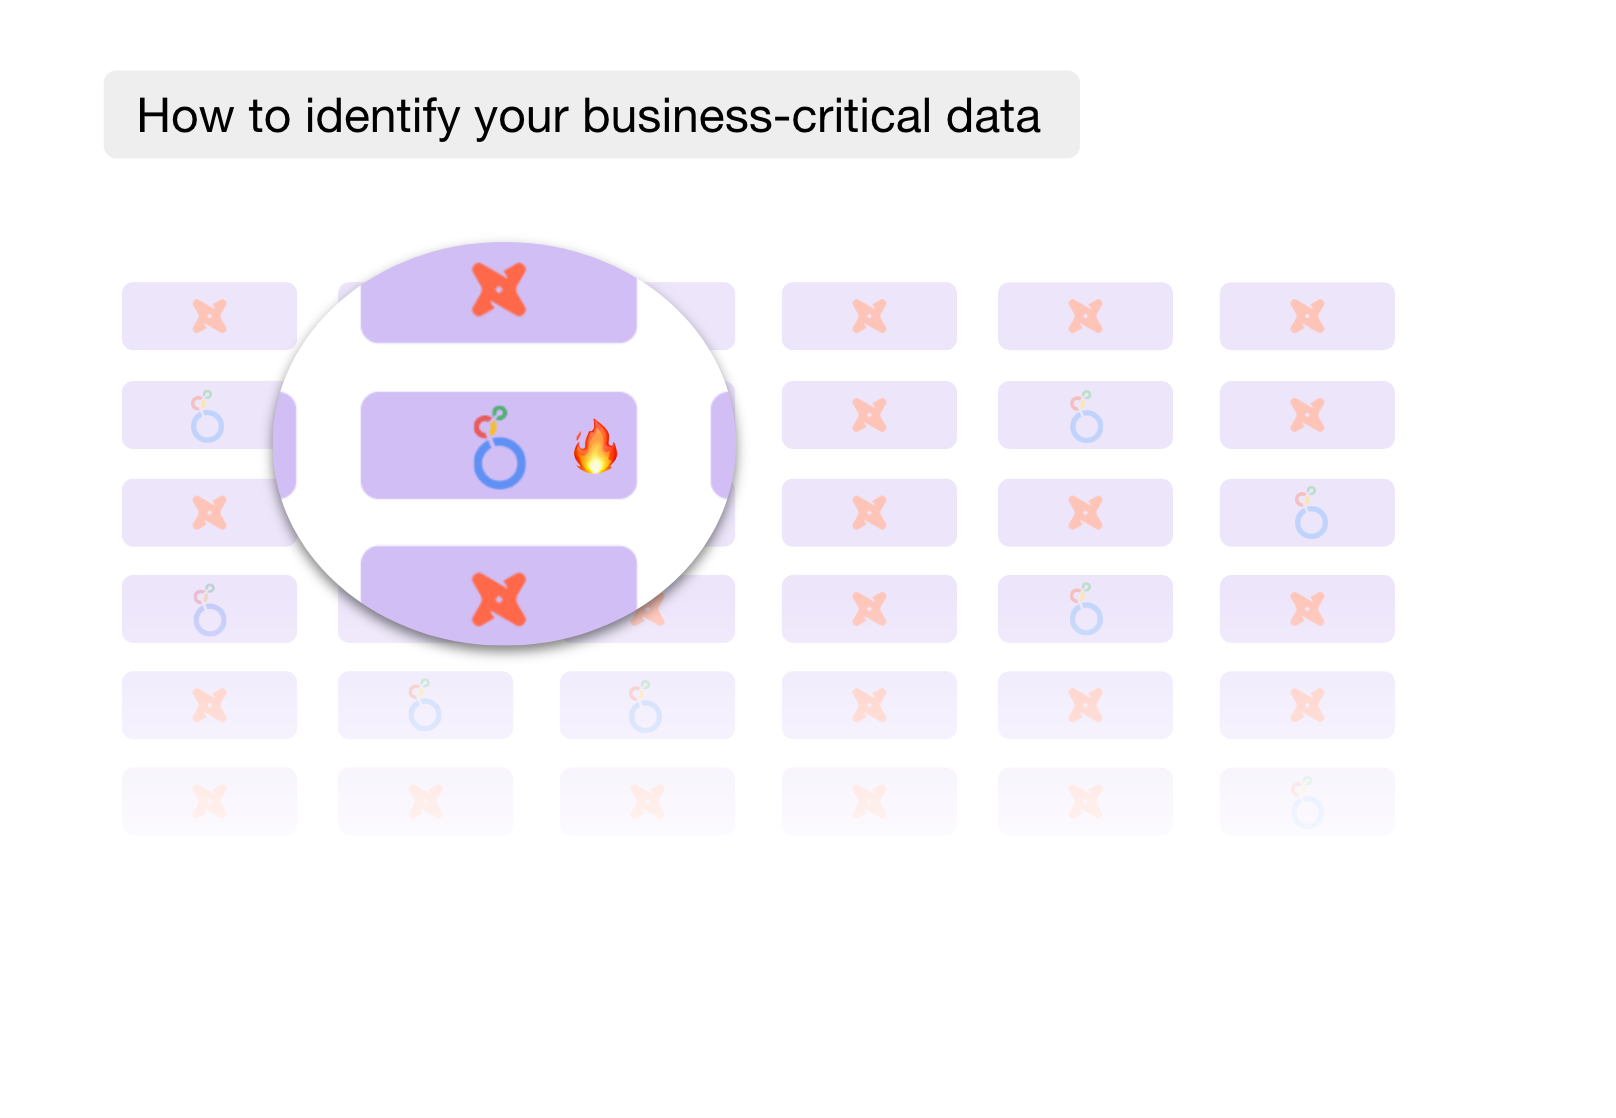Click Looker icon in first column, second row
Viewport: 1616px width, 1118px height.
207,416
